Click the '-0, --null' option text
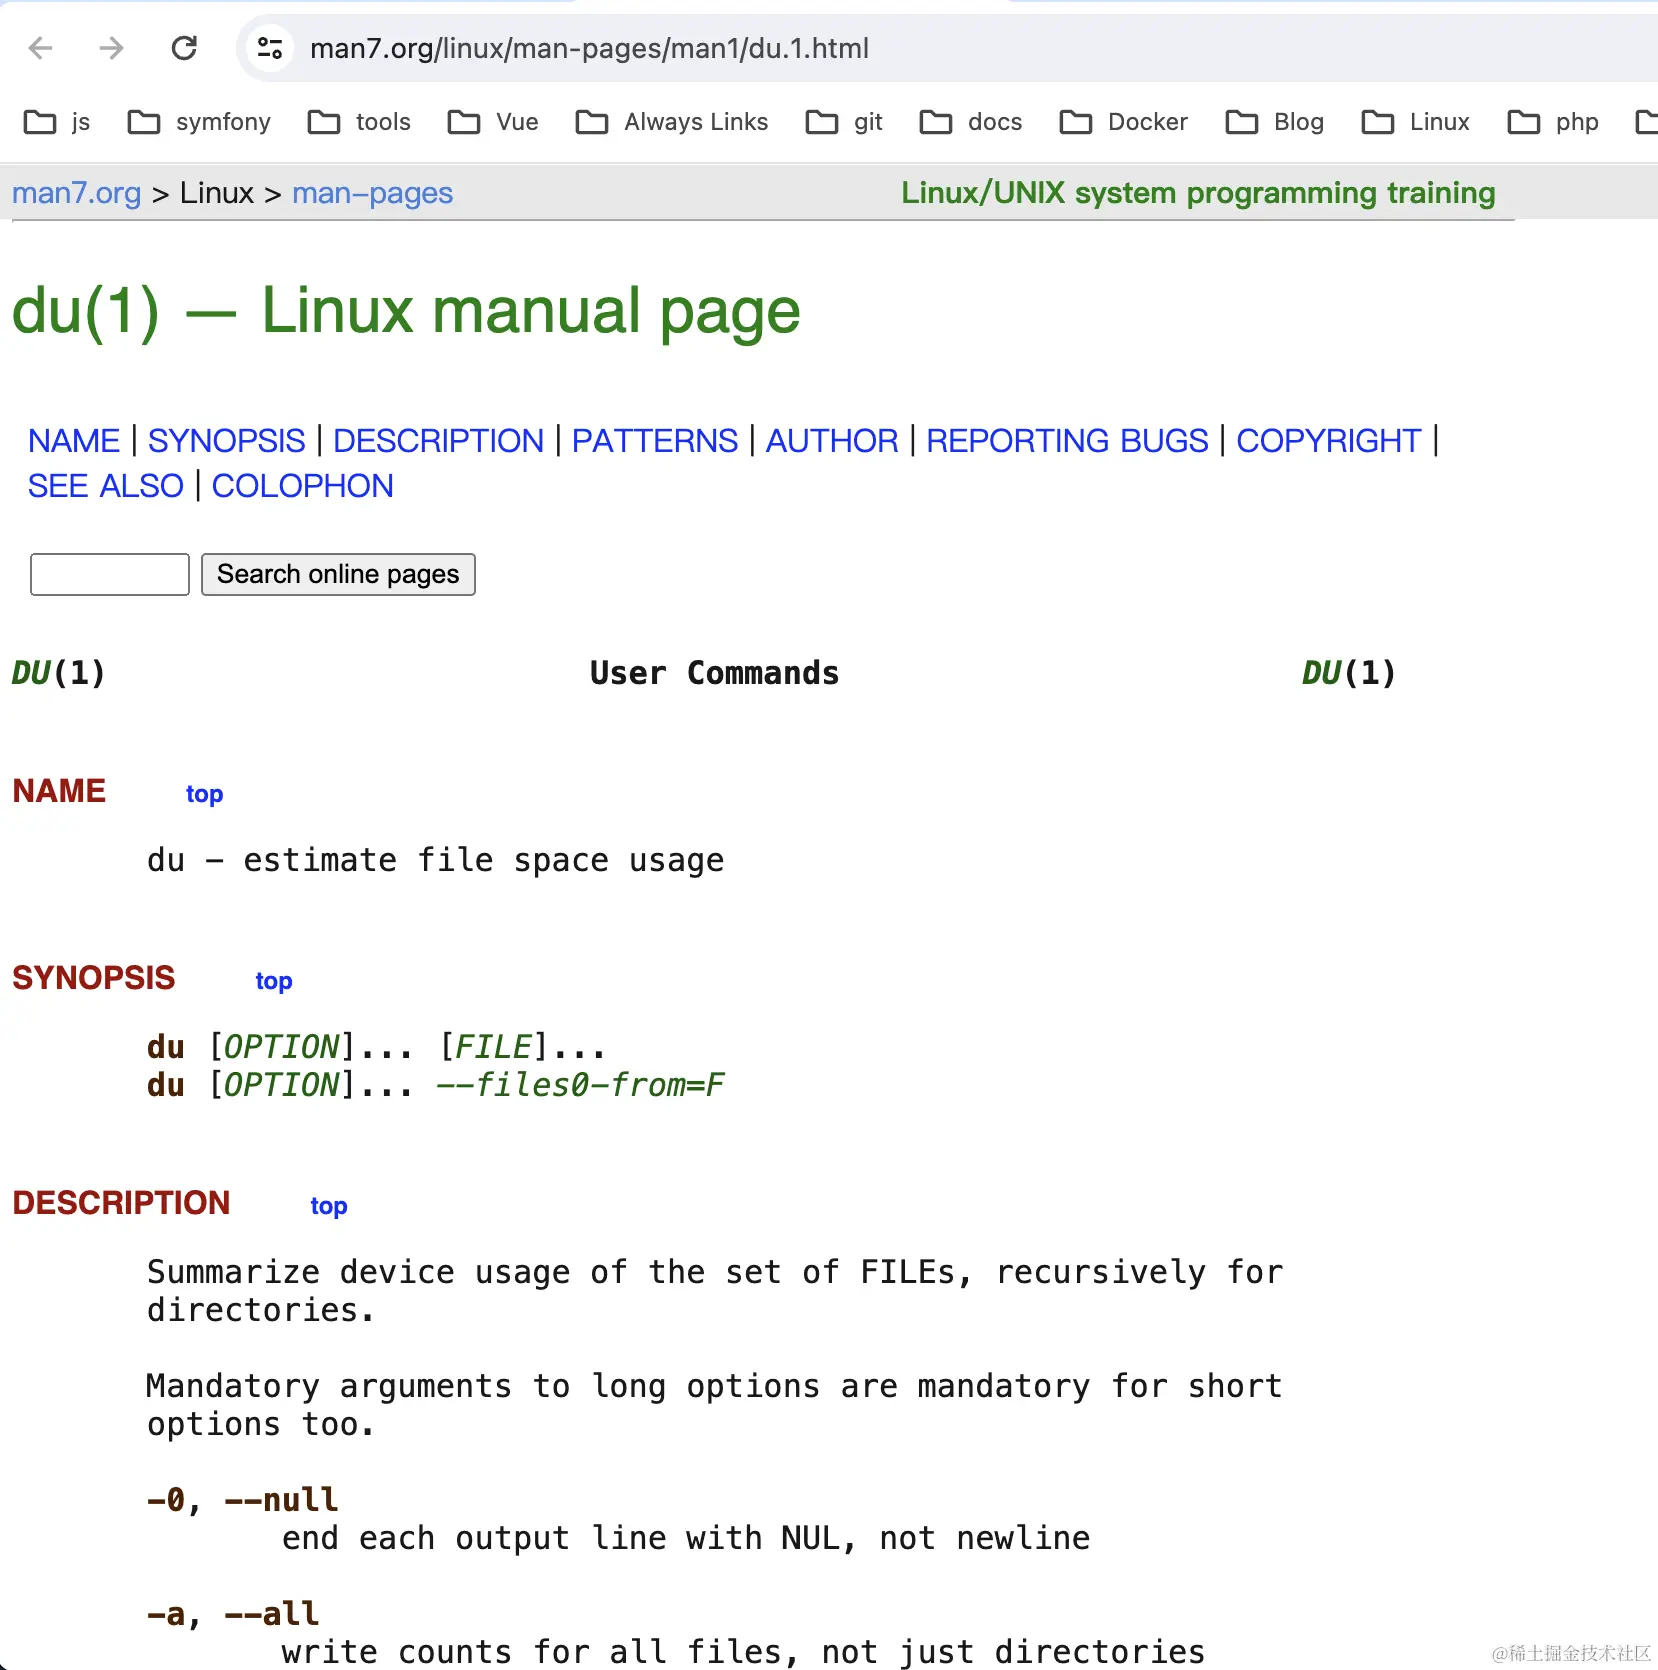This screenshot has width=1658, height=1670. click(x=243, y=1500)
